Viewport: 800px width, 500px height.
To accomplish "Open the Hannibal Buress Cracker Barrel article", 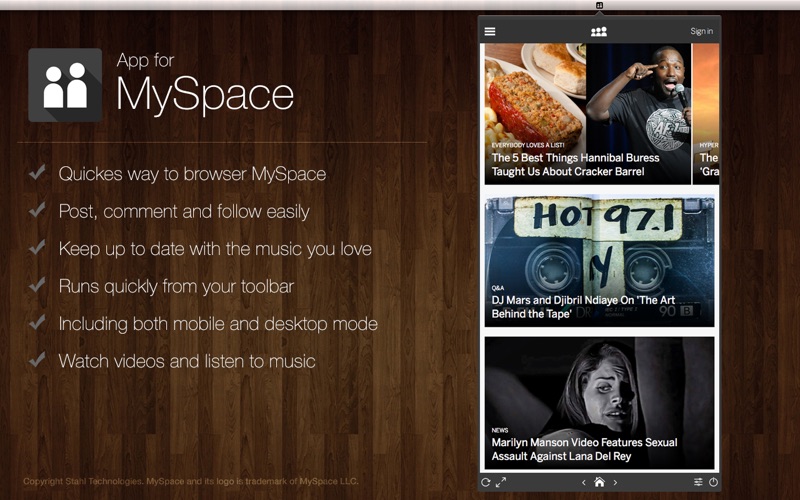I will click(x=588, y=114).
